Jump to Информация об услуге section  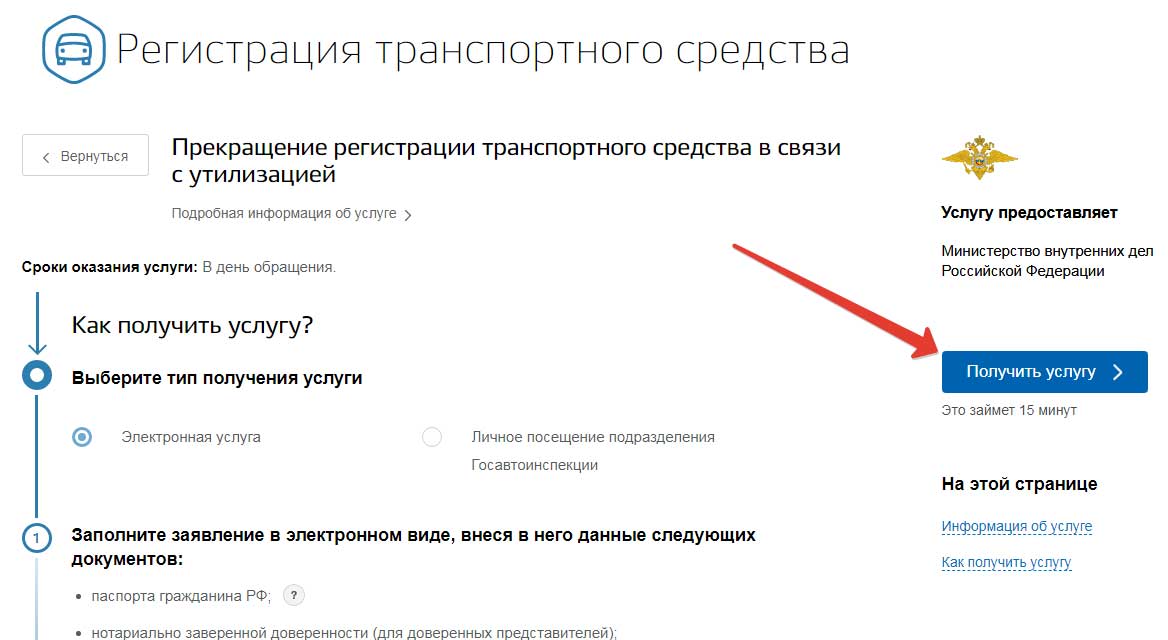[1016, 526]
